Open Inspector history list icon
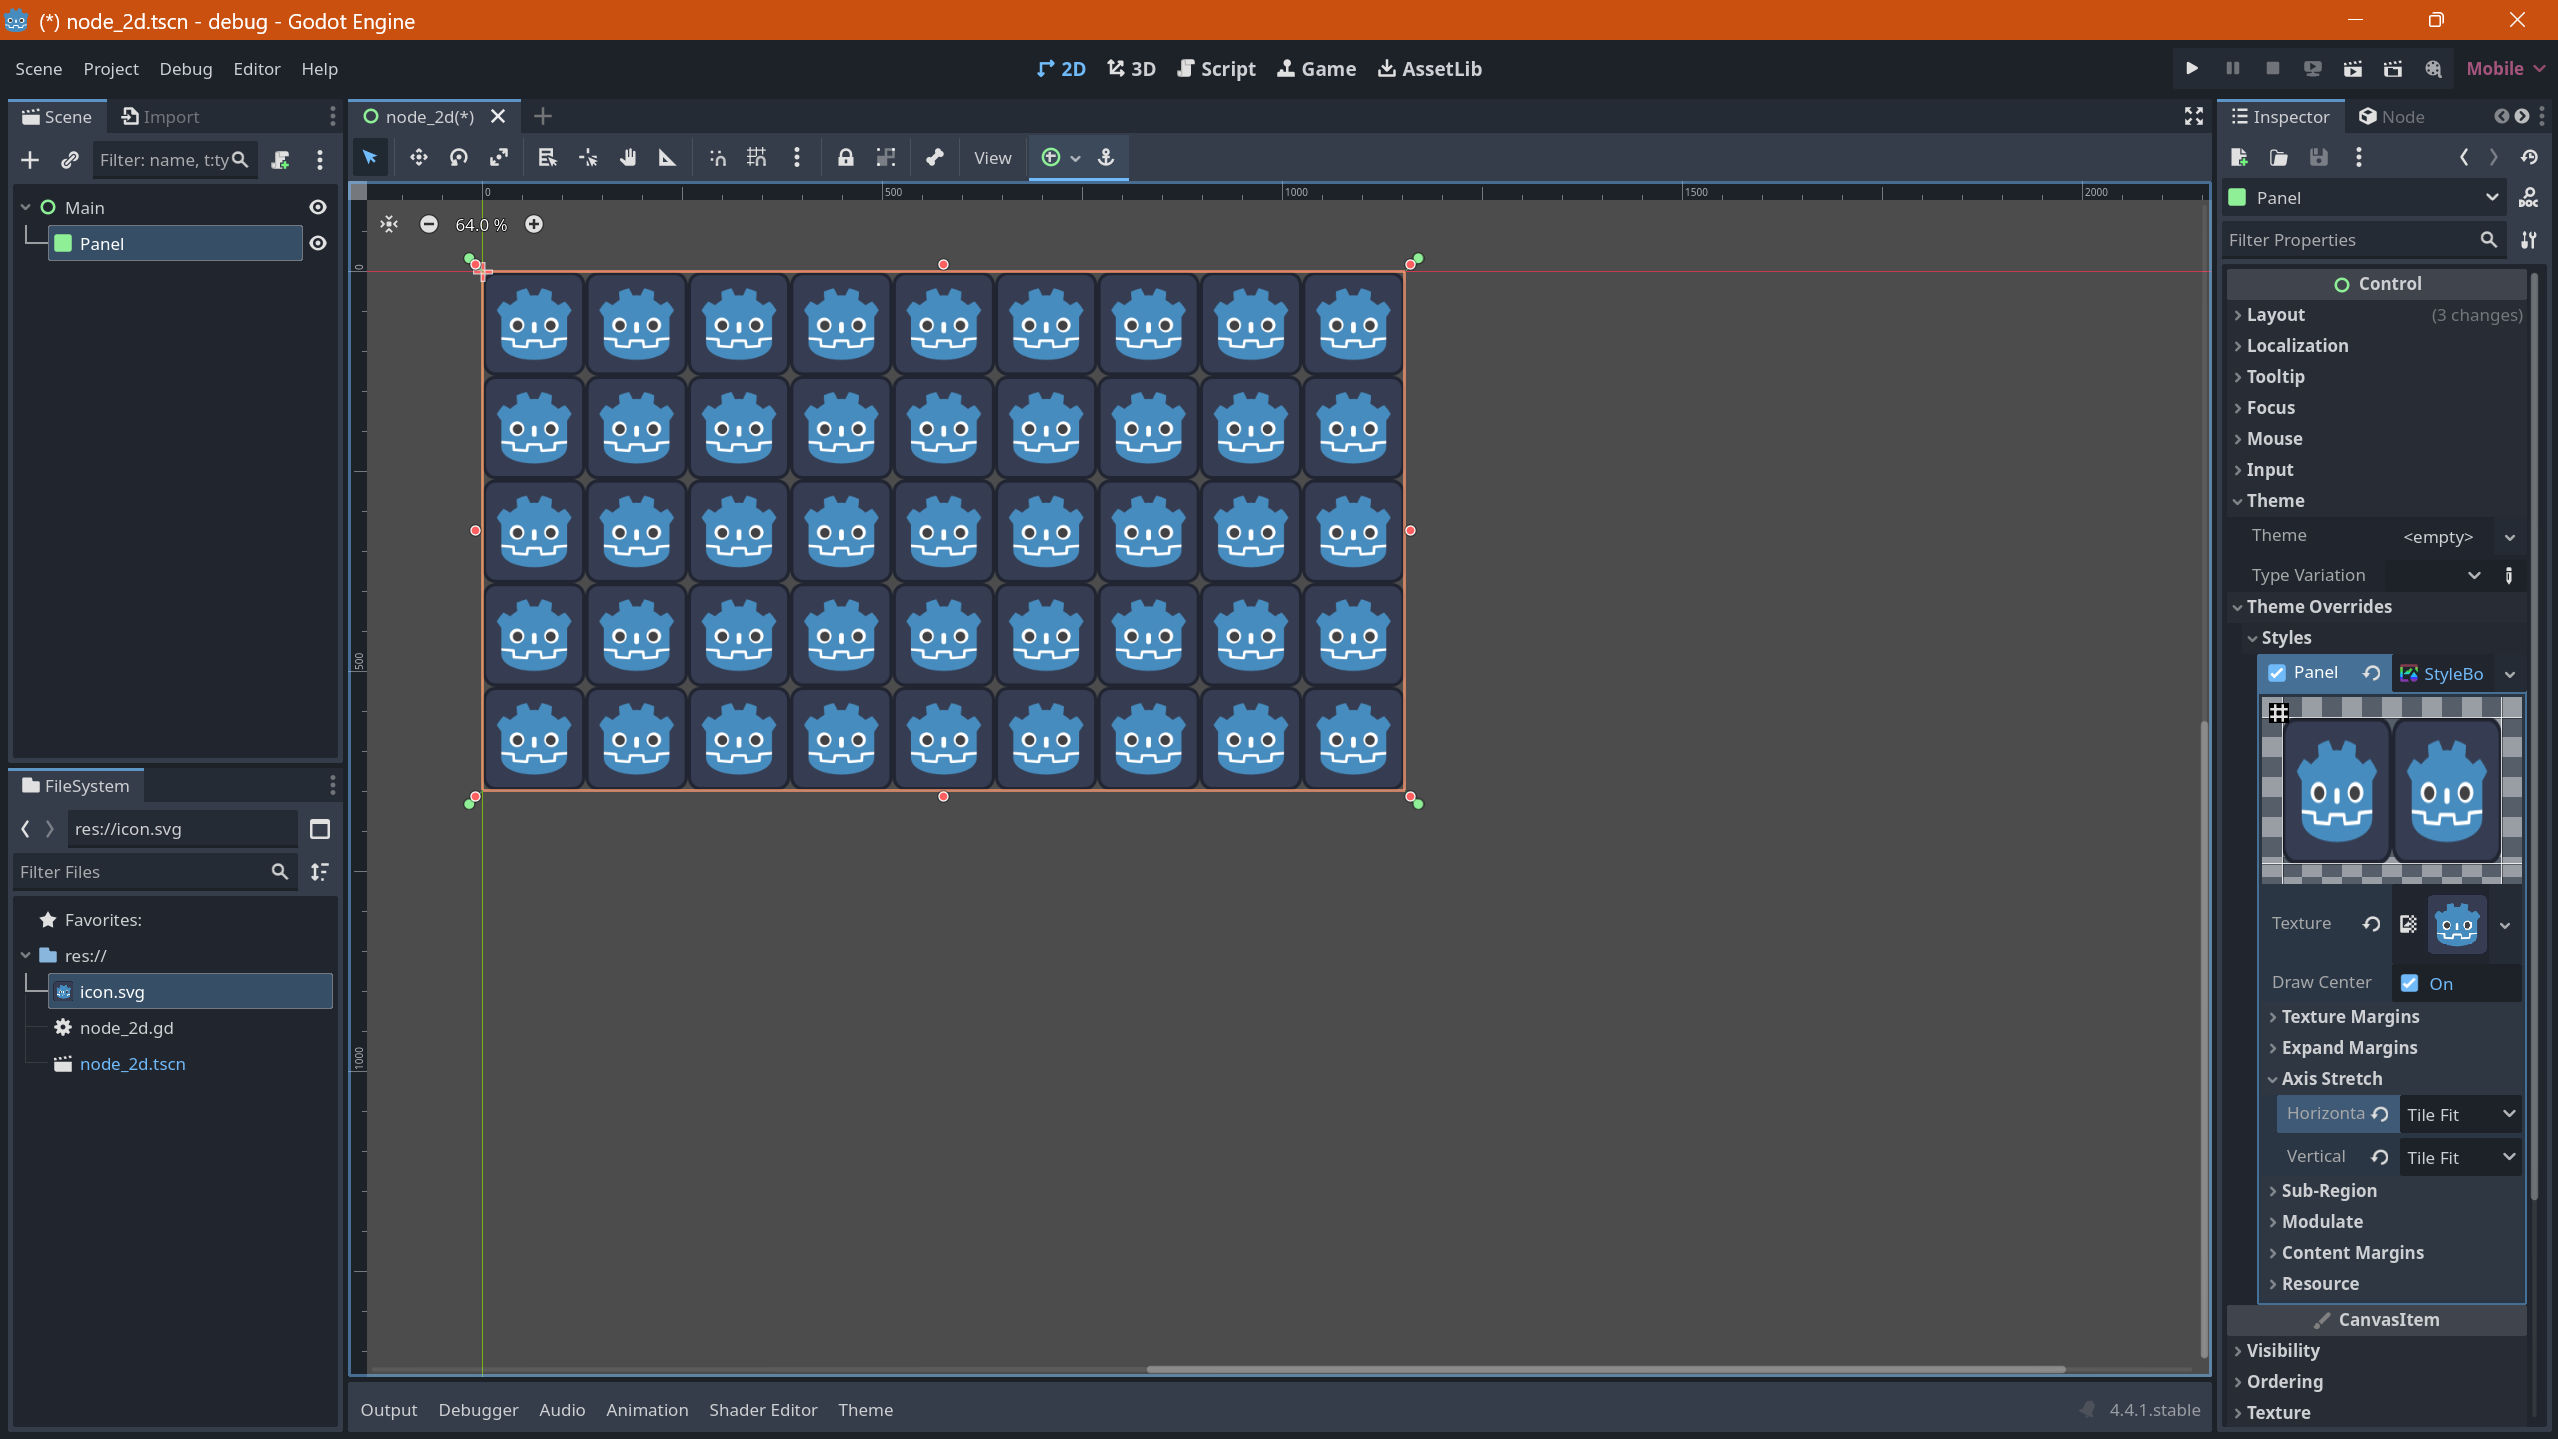This screenshot has width=2558, height=1439. click(x=2529, y=158)
